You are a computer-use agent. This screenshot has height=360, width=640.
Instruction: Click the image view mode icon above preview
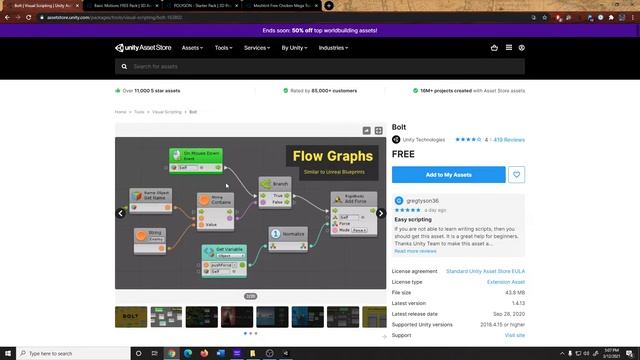click(367, 131)
